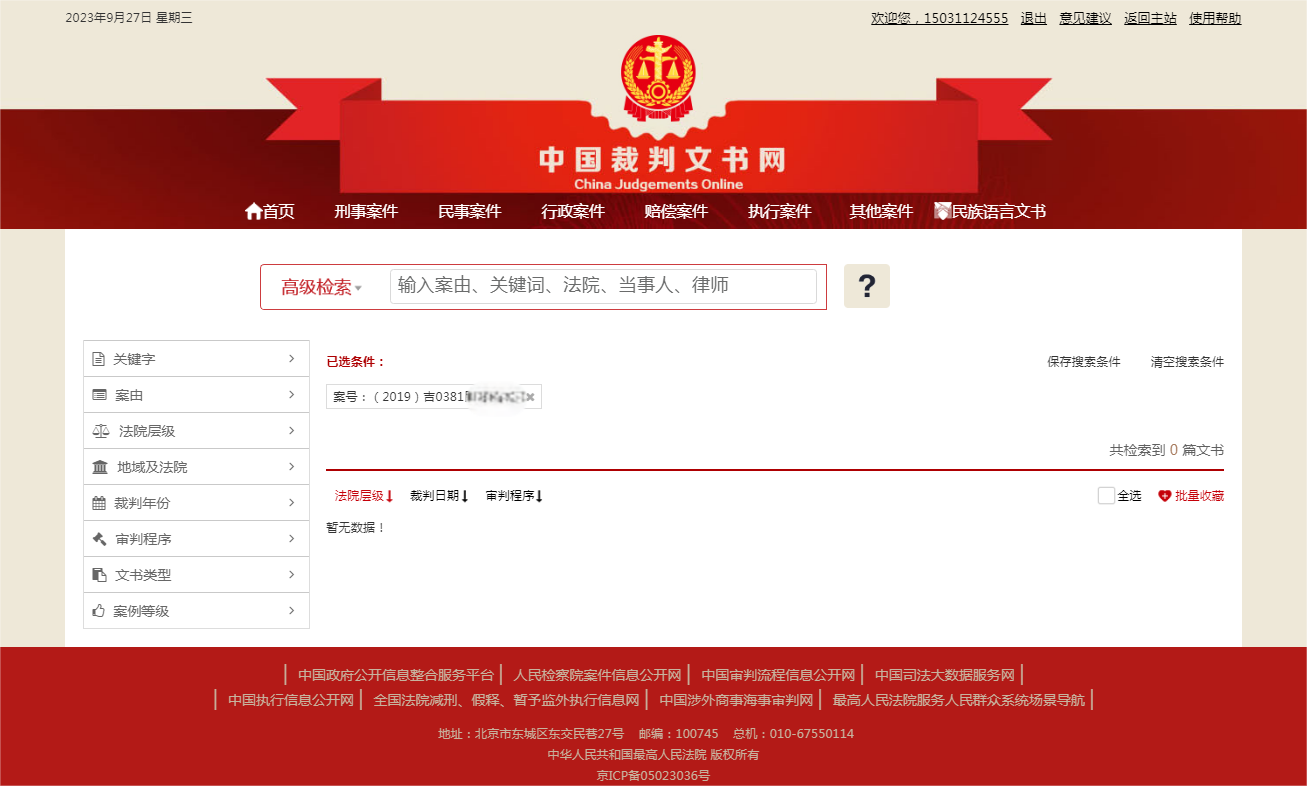Click the thumbs-up icon for 案例等级
The height and width of the screenshot is (786, 1307).
coord(98,611)
